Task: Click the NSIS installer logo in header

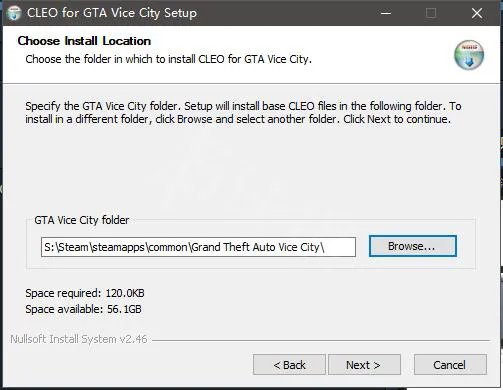Action: (x=469, y=55)
